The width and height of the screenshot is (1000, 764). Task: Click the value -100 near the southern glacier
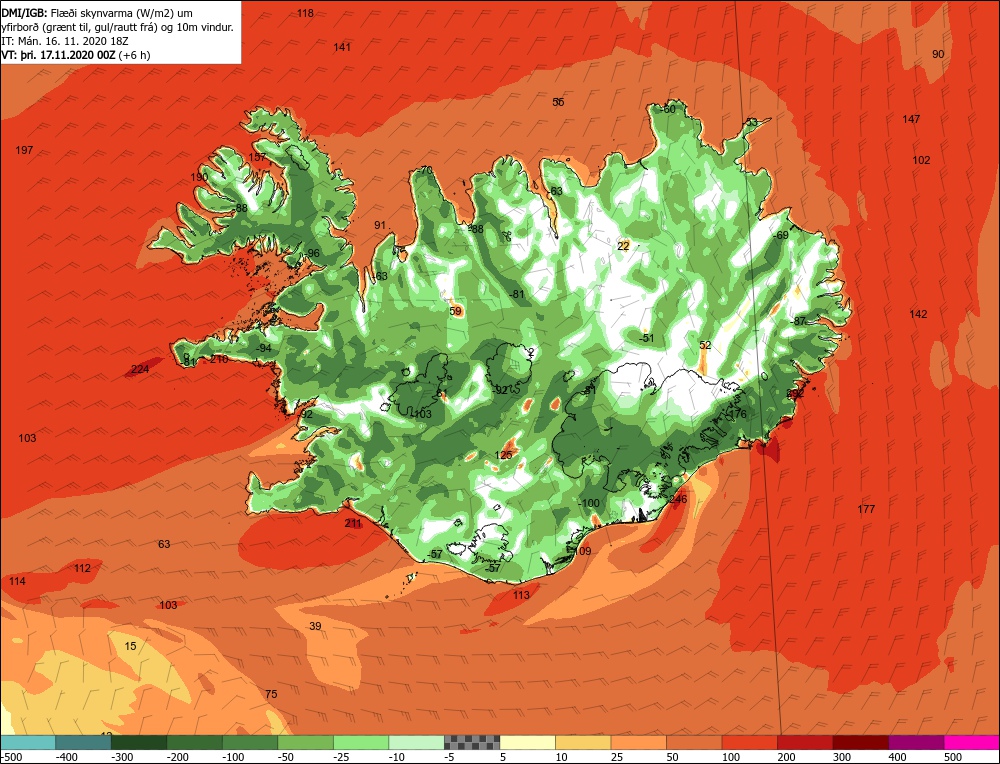pos(589,503)
